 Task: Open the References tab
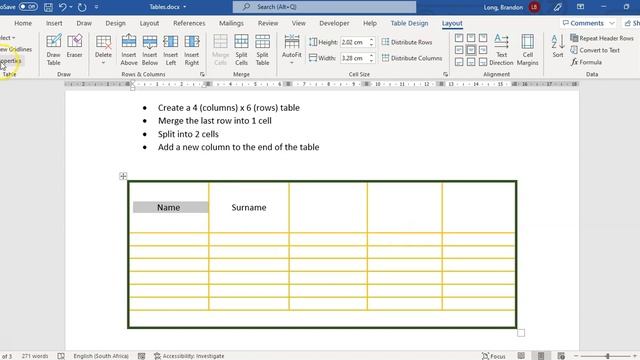tap(189, 23)
